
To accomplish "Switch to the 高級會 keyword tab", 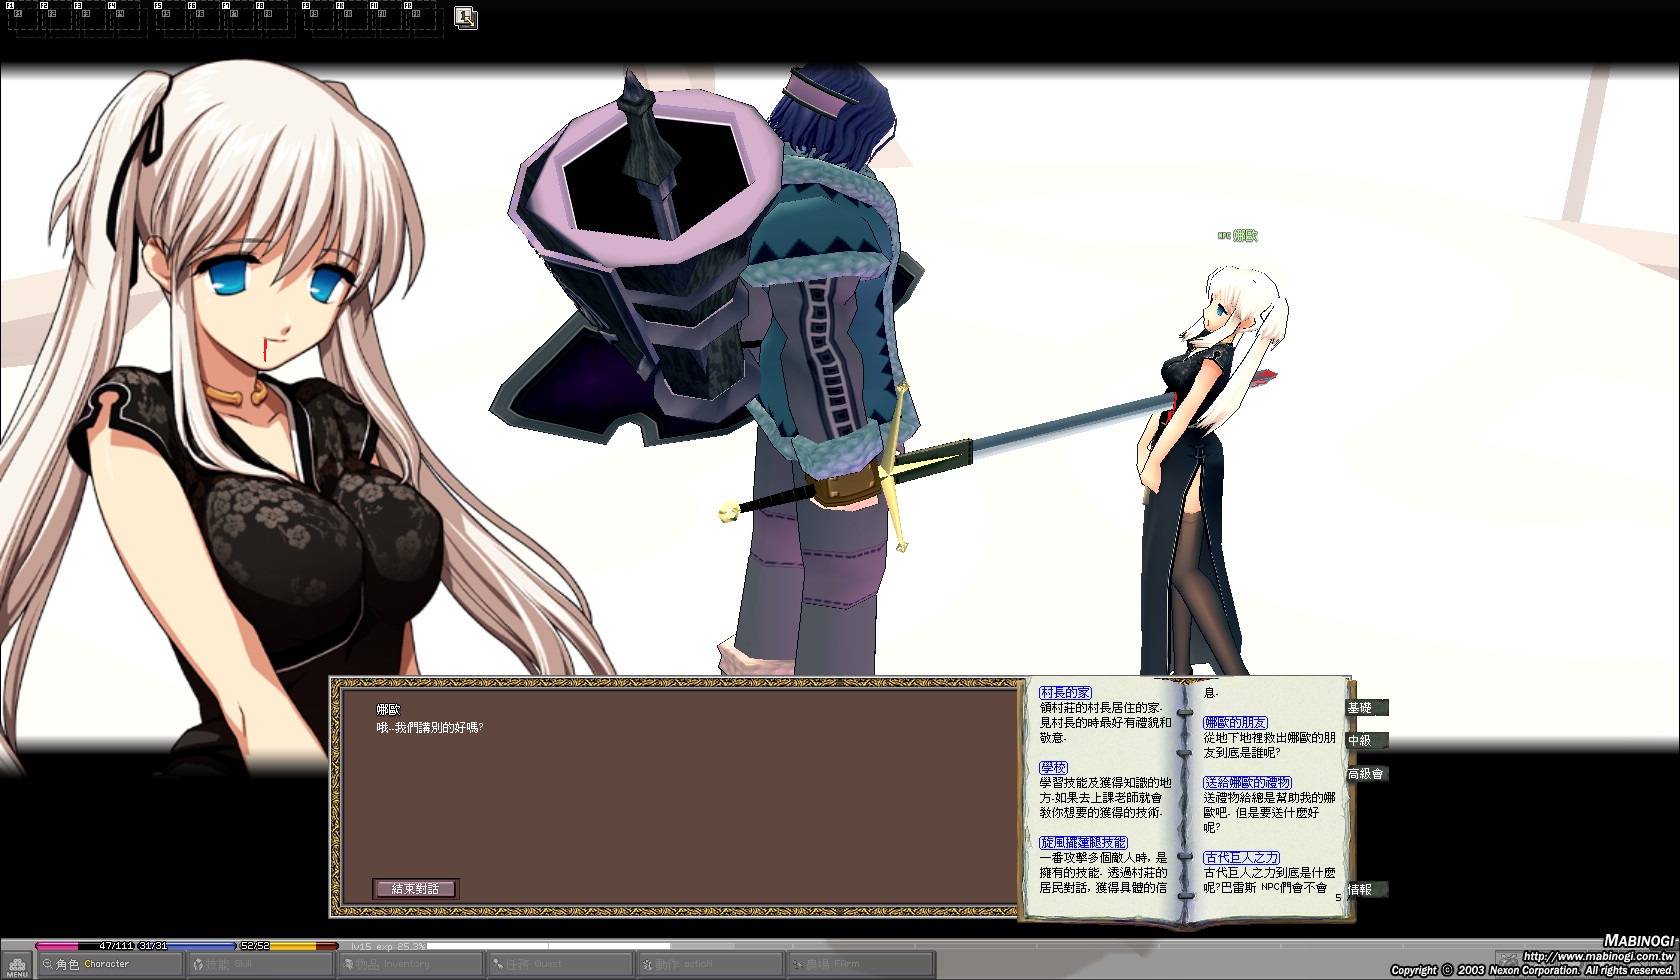I will click(x=1365, y=774).
